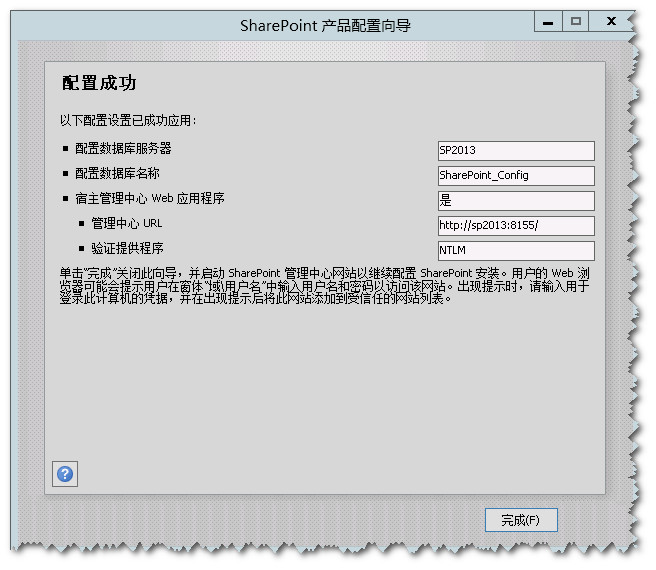Click the NTLM authentication provider field
Viewport: 656px width, 570px height.
[515, 251]
